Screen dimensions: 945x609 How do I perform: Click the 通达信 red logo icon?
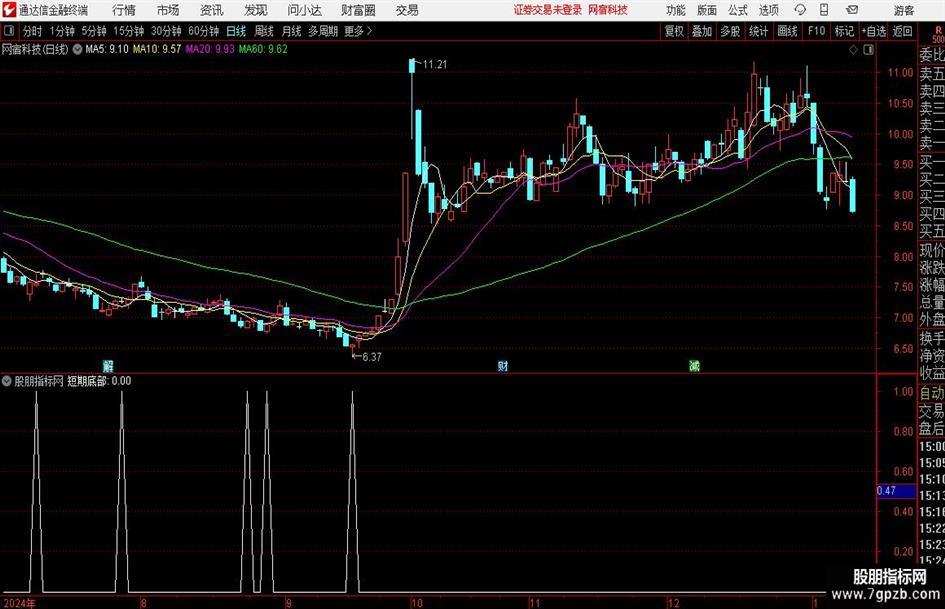pos(9,10)
